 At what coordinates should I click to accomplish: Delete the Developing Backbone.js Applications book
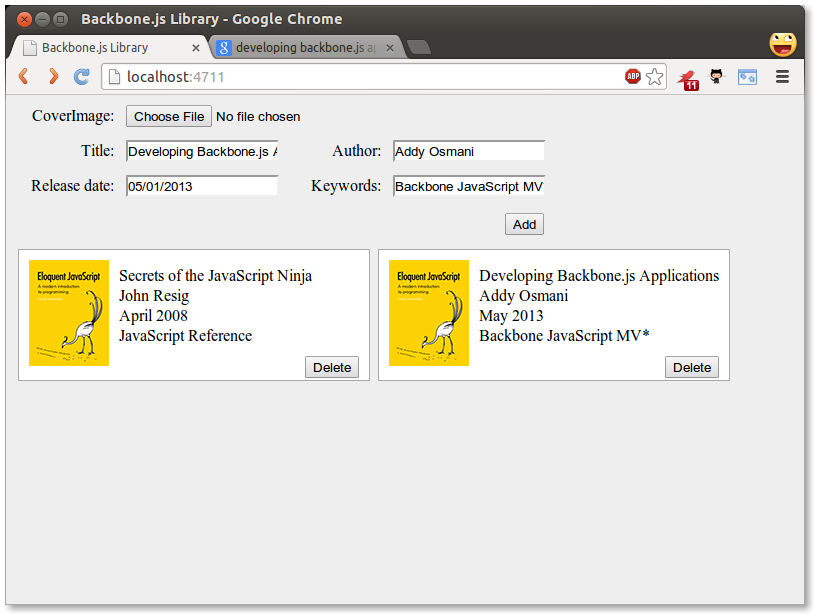(x=692, y=367)
